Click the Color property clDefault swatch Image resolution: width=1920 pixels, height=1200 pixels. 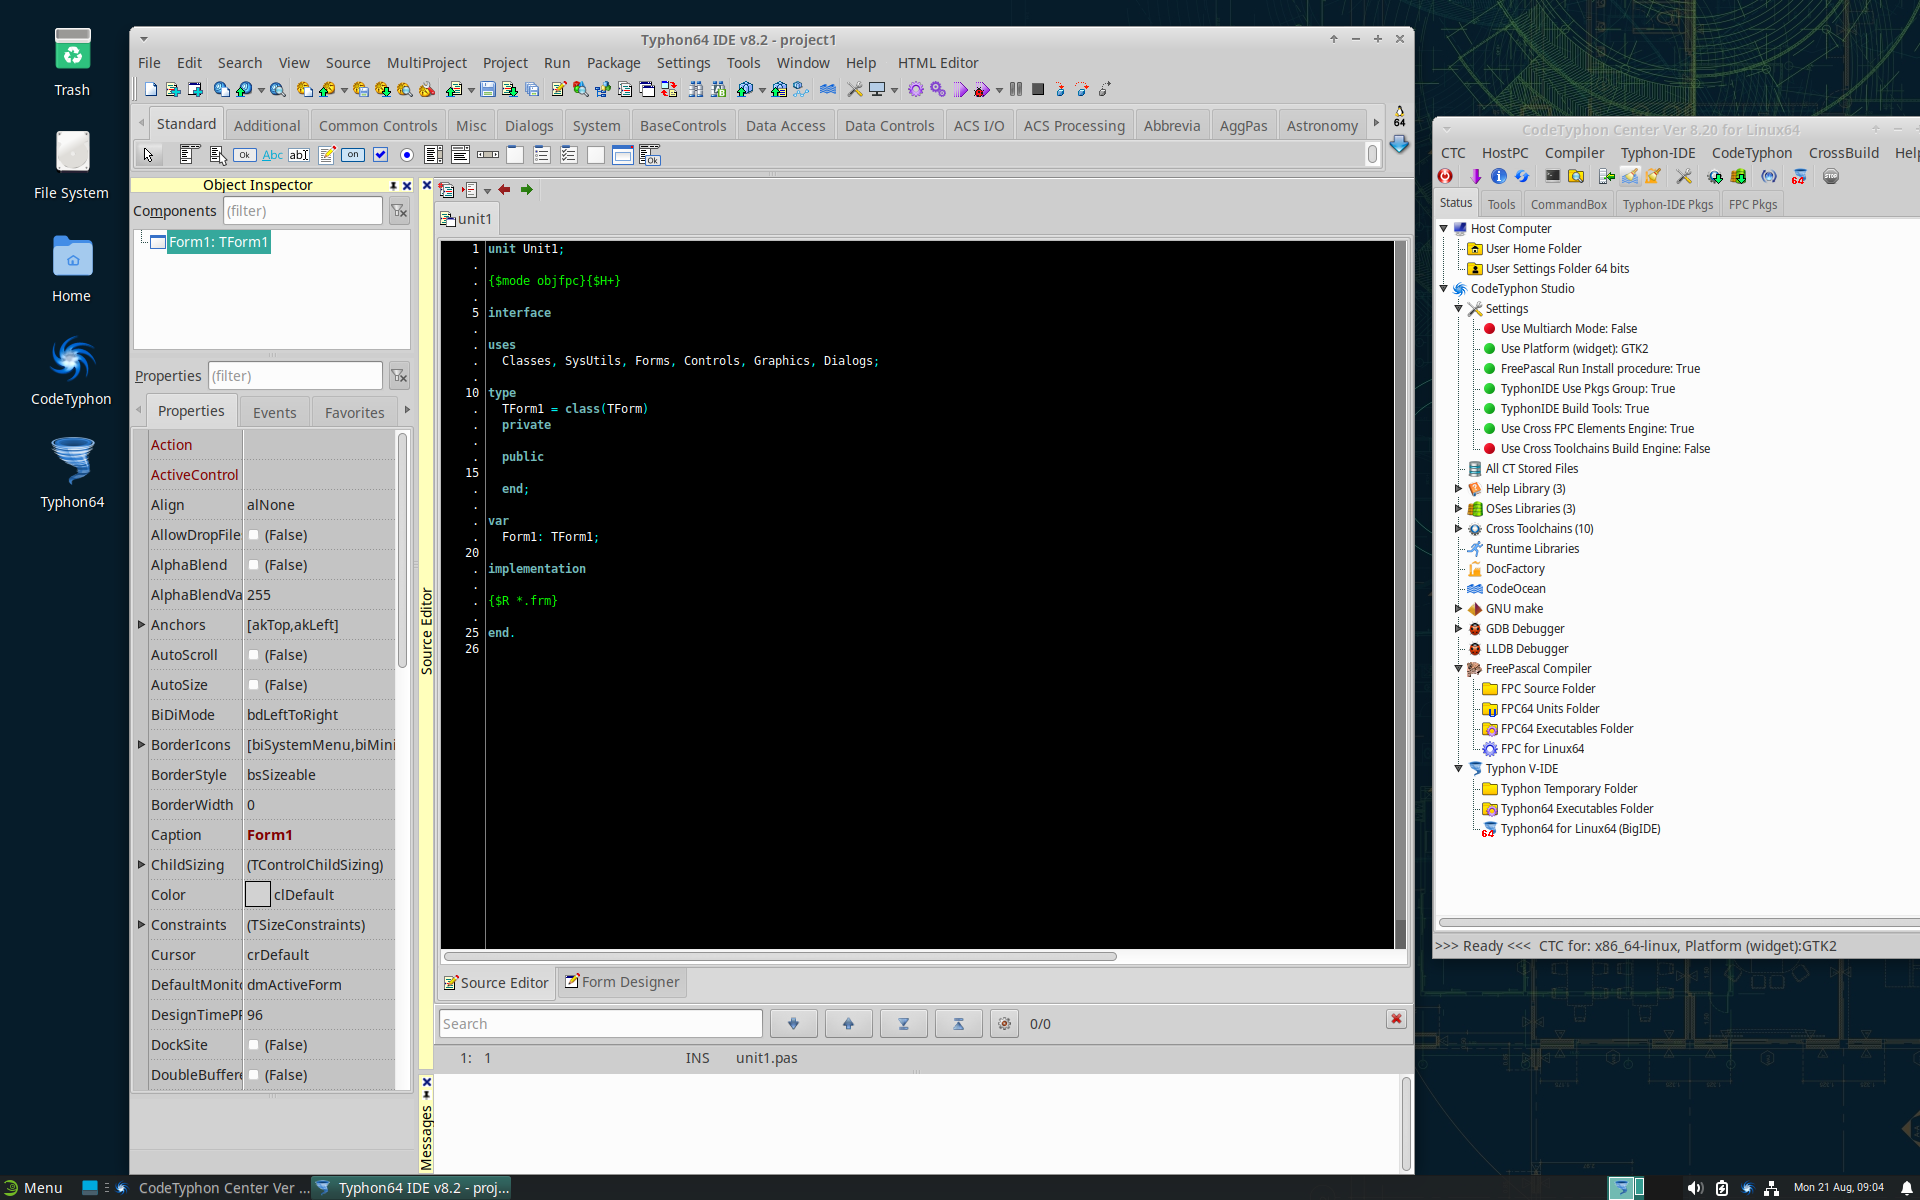[x=258, y=895]
